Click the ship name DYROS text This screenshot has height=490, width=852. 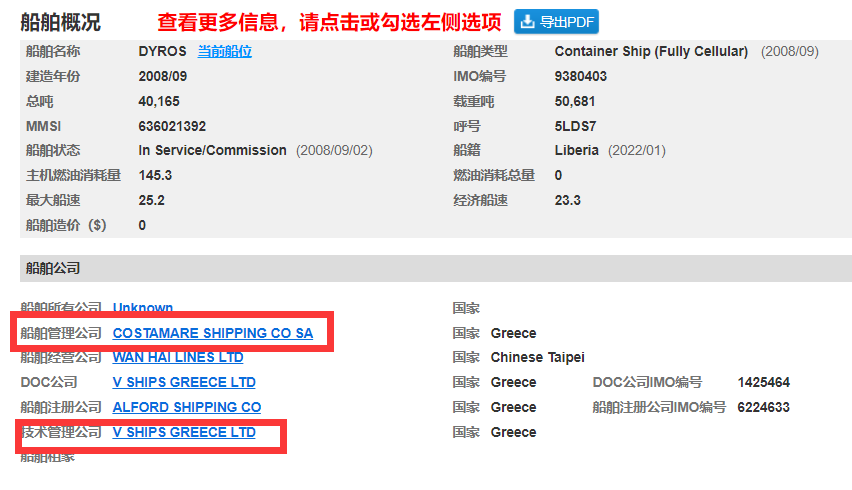point(162,52)
